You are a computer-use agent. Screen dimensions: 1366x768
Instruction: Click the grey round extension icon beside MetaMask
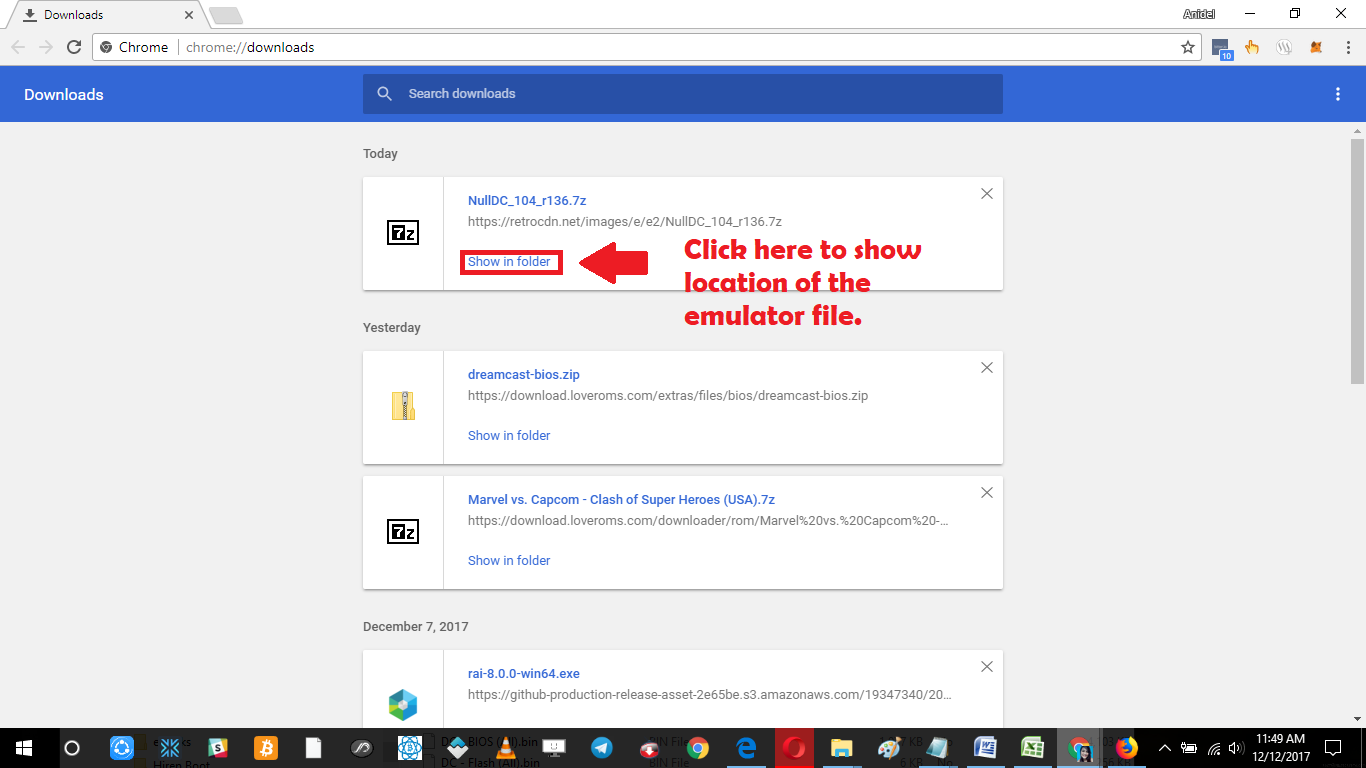click(x=1285, y=47)
